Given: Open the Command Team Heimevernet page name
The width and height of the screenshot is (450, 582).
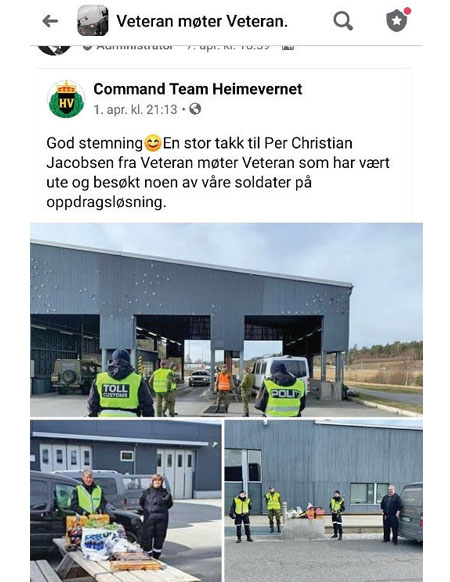Looking at the screenshot, I should (x=198, y=89).
